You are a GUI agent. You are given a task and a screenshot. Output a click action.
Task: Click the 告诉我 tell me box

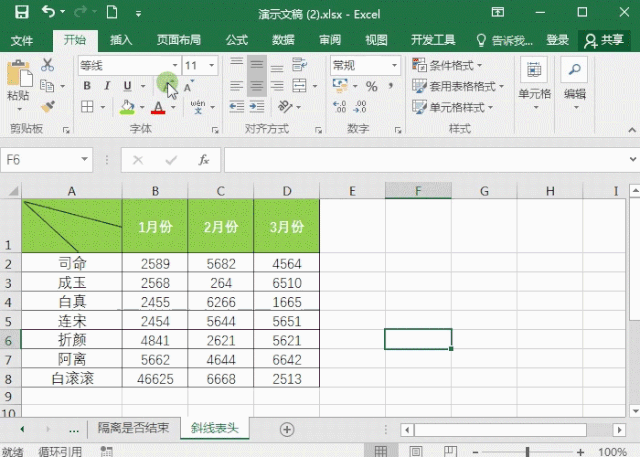[504, 40]
